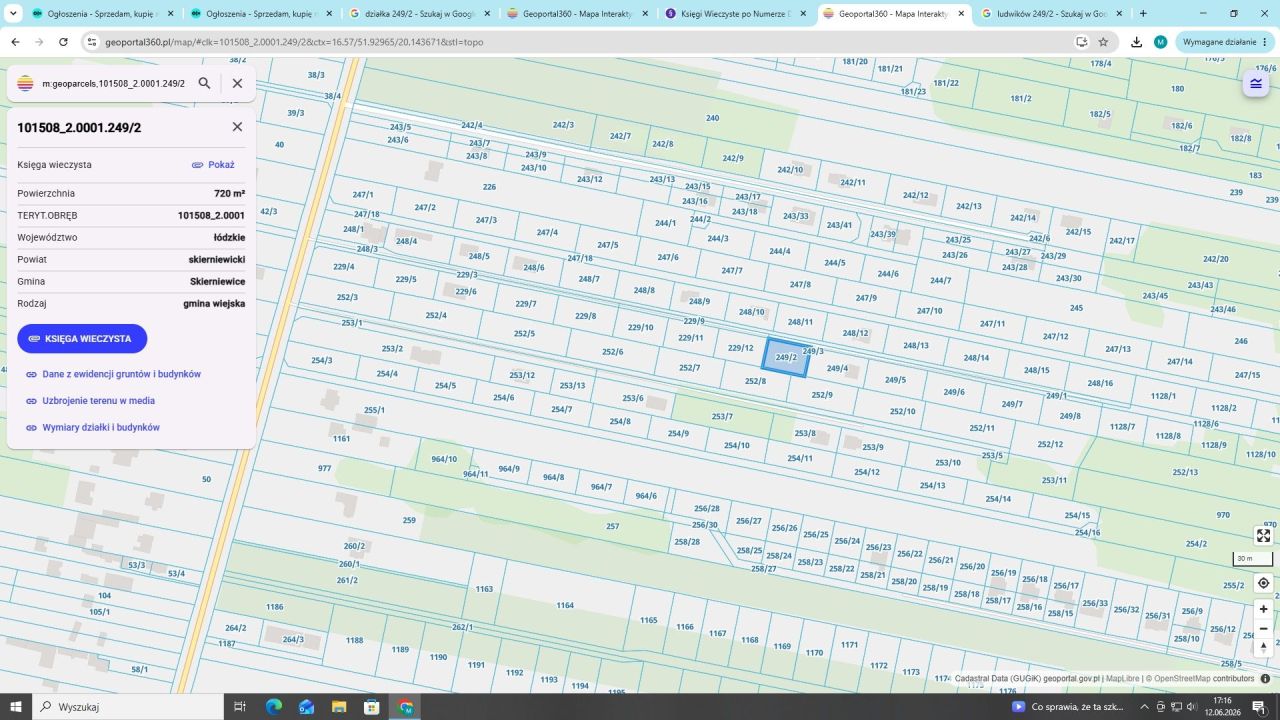Screen dimensions: 1280x720
Task: Open the Windows notification center
Action: [x=1259, y=707]
